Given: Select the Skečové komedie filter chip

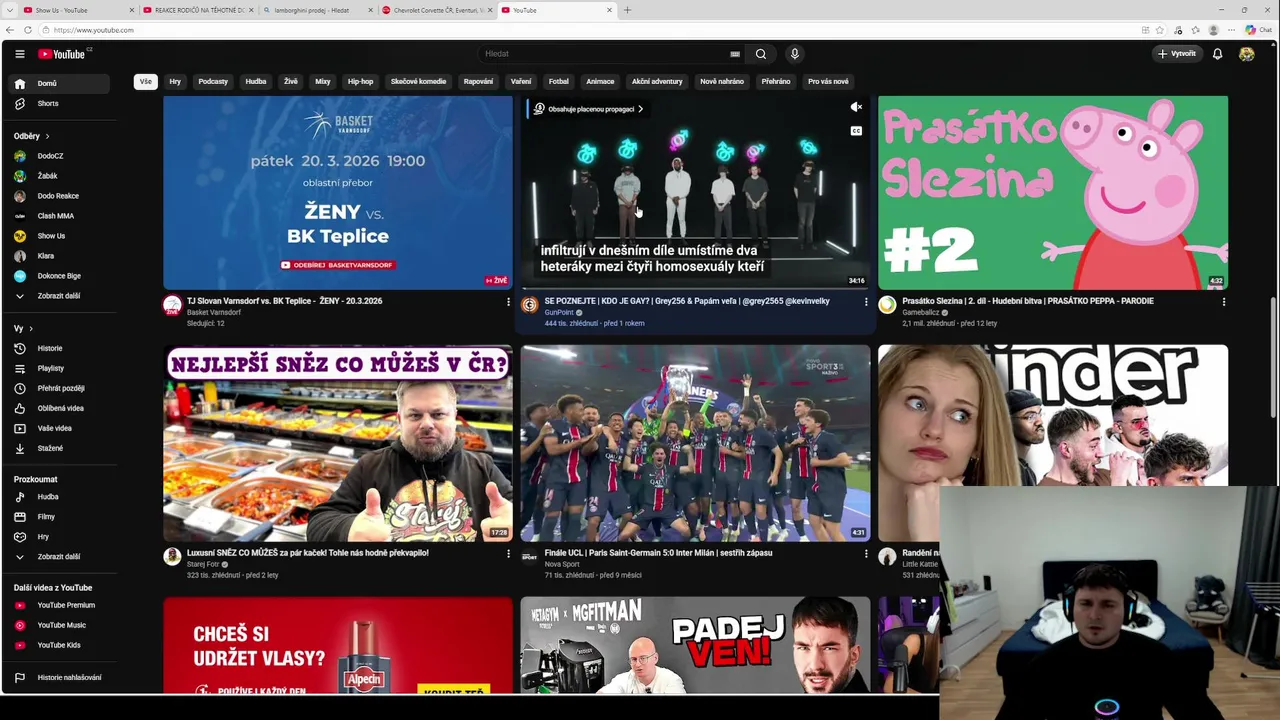Looking at the screenshot, I should pyautogui.click(x=418, y=82).
